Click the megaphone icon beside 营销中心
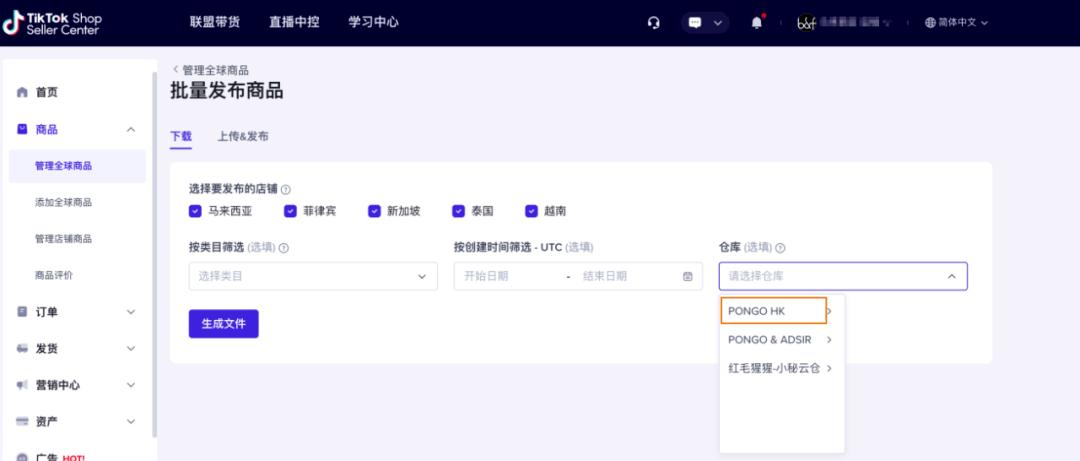Image resolution: width=1080 pixels, height=461 pixels. (x=23, y=385)
